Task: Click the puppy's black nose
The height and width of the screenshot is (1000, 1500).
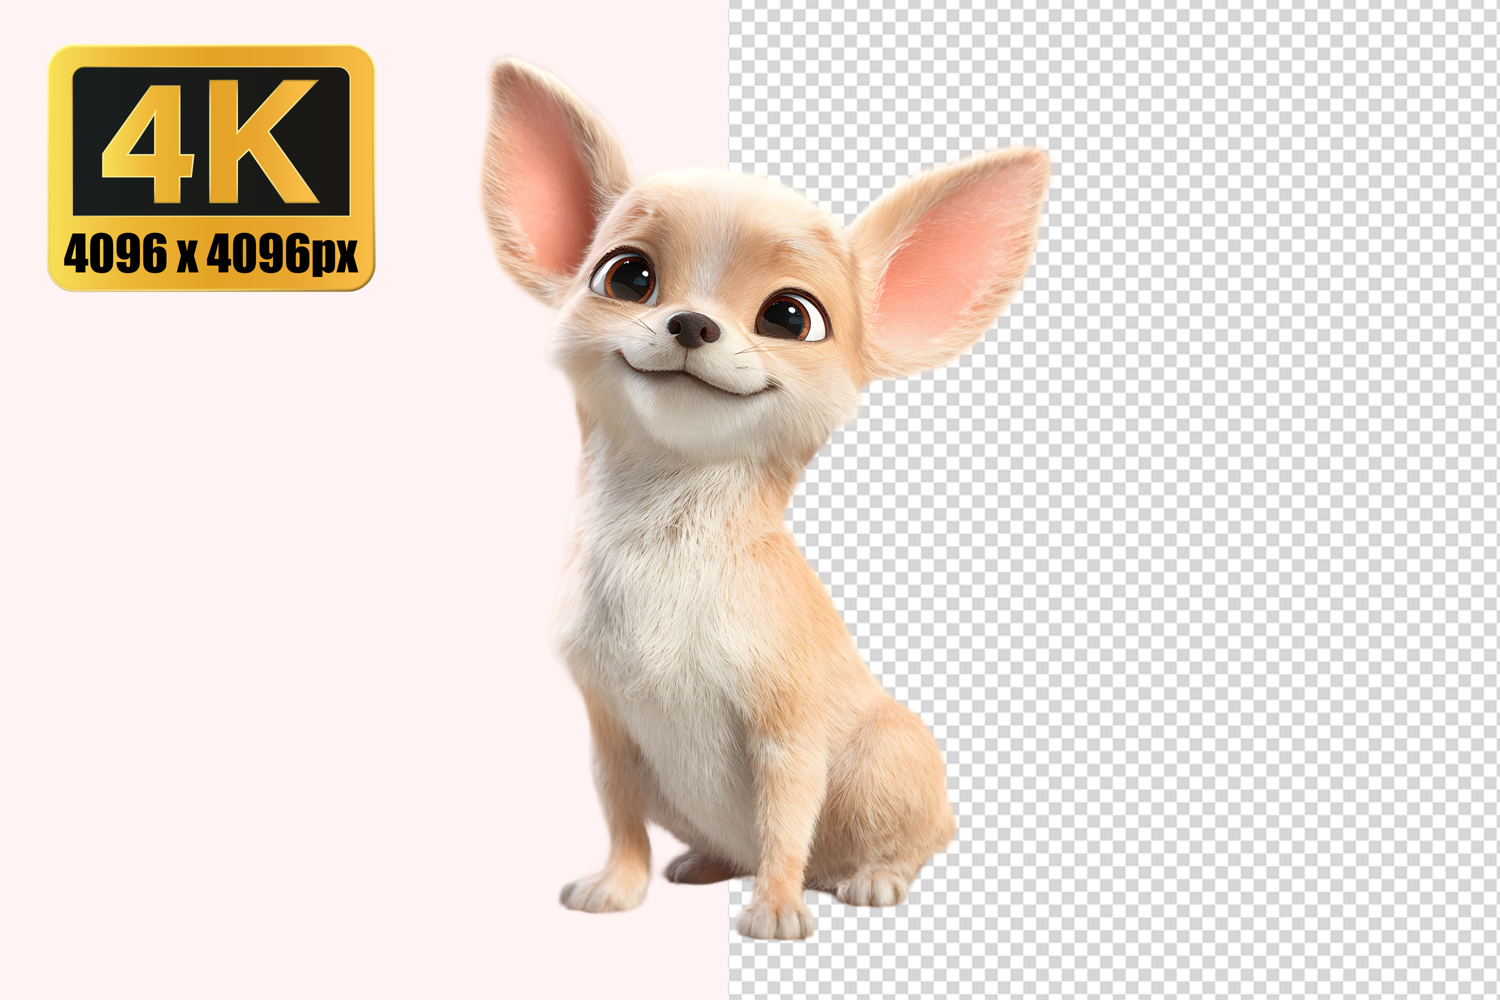Action: tap(692, 329)
